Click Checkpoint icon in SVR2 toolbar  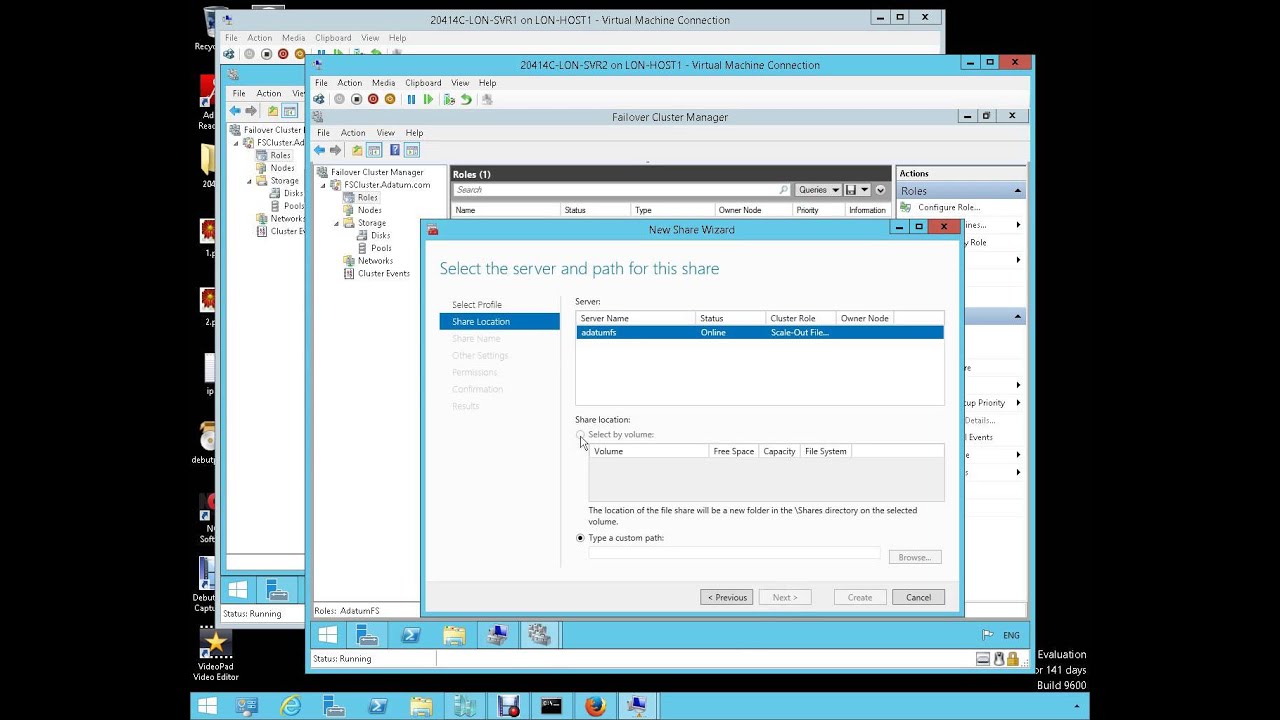450,99
